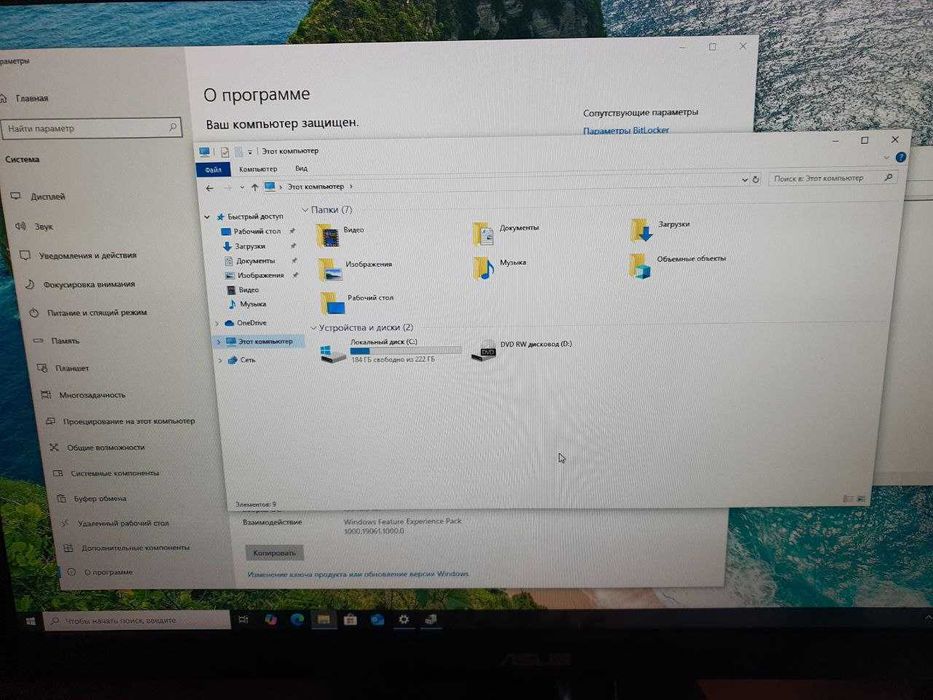Go up one folder level
This screenshot has width=933, height=700.
click(255, 188)
